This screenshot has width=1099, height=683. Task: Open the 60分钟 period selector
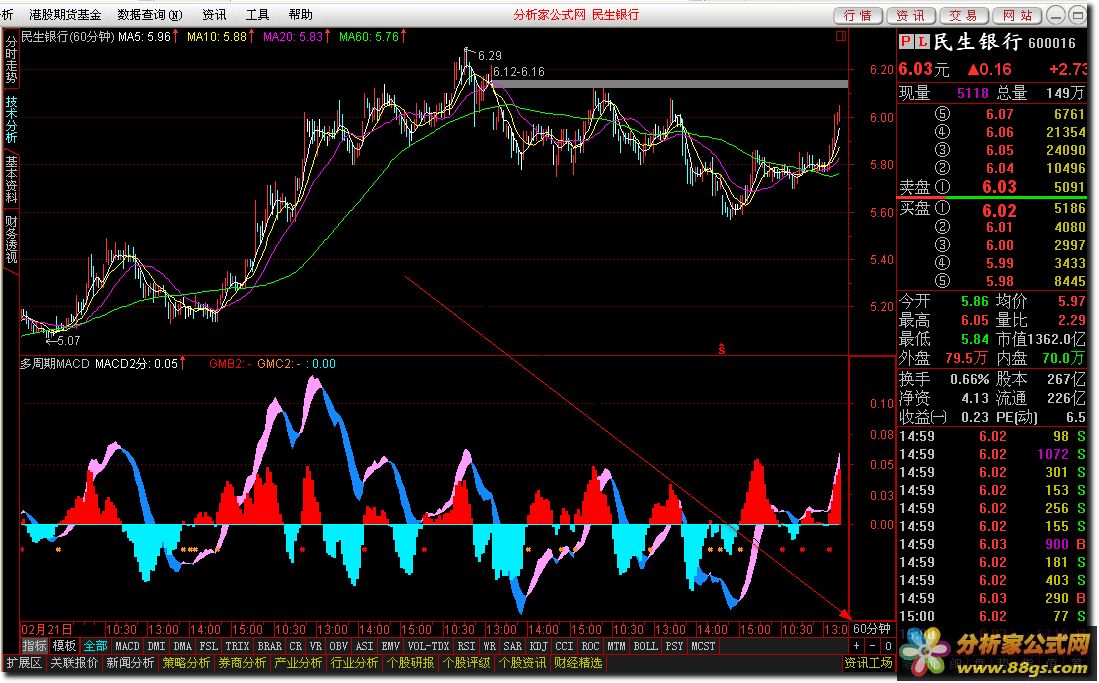pyautogui.click(x=873, y=628)
